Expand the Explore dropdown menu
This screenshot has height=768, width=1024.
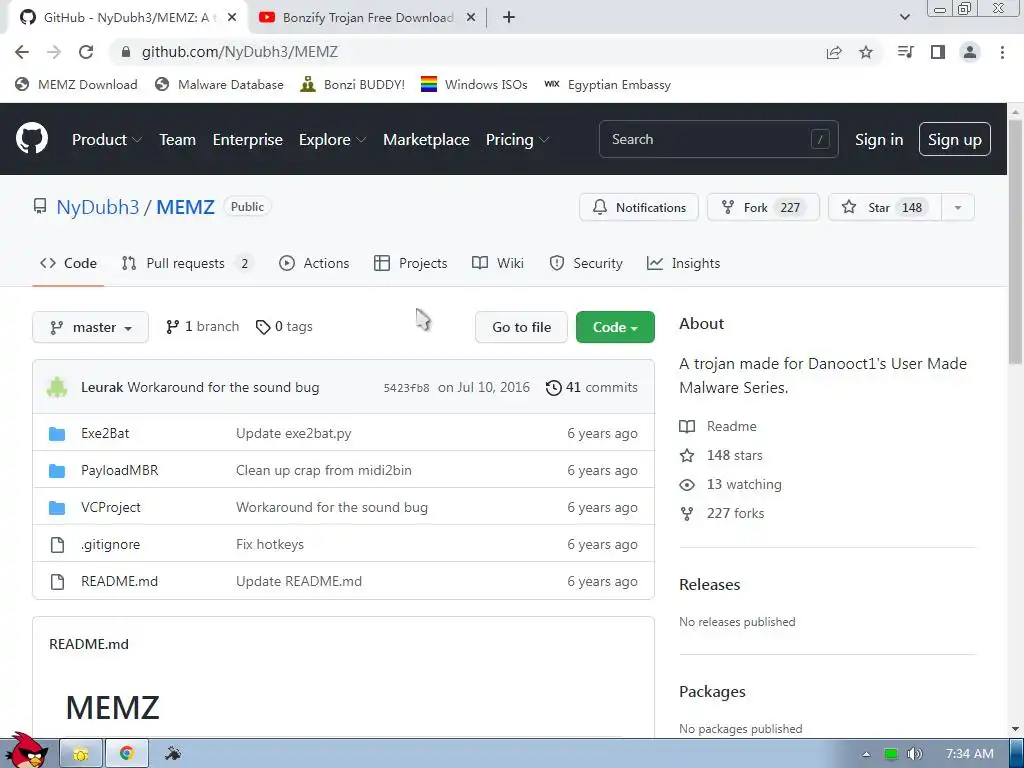(x=332, y=139)
